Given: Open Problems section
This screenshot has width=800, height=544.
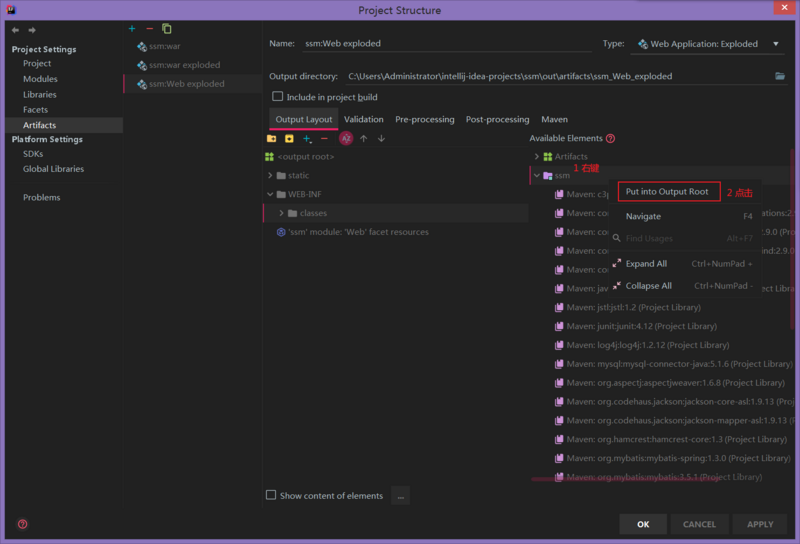Looking at the screenshot, I should coord(41,197).
